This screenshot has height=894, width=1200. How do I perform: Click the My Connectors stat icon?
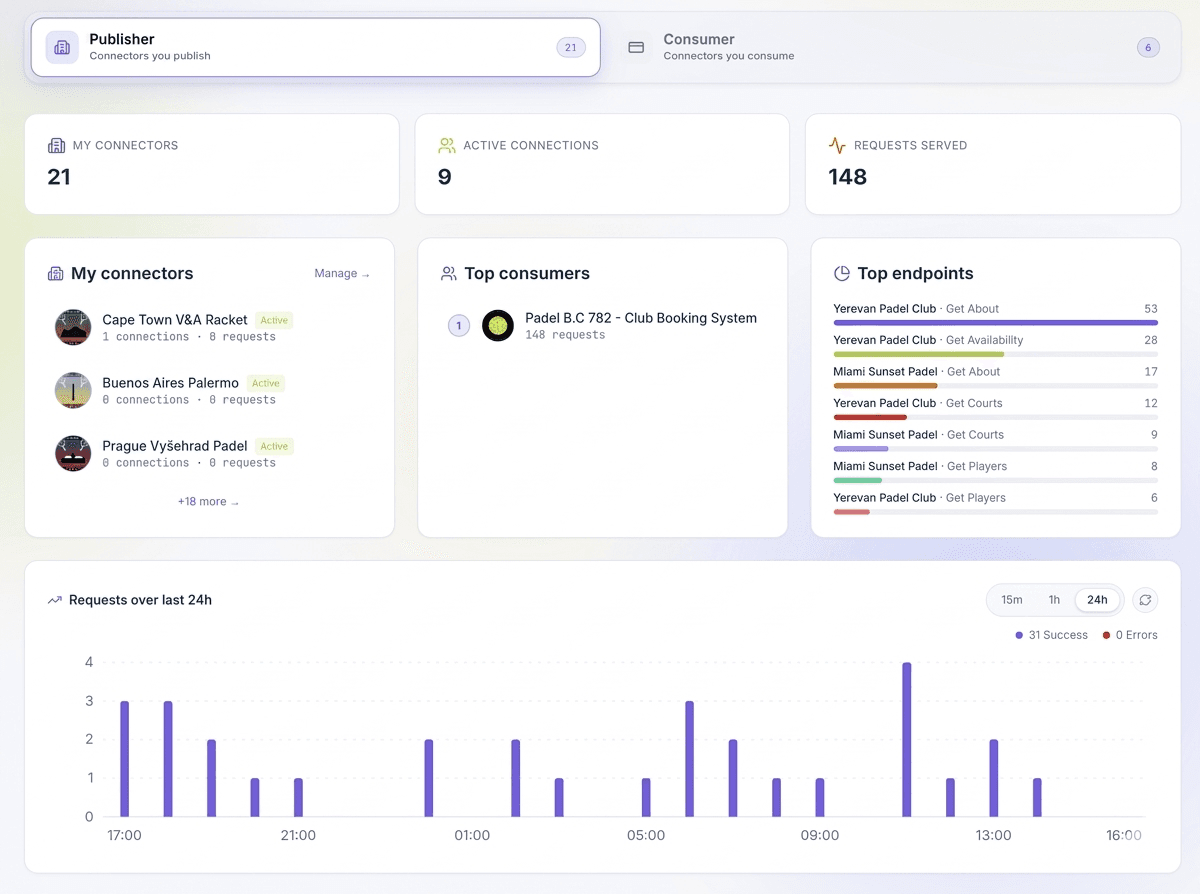pyautogui.click(x=56, y=145)
